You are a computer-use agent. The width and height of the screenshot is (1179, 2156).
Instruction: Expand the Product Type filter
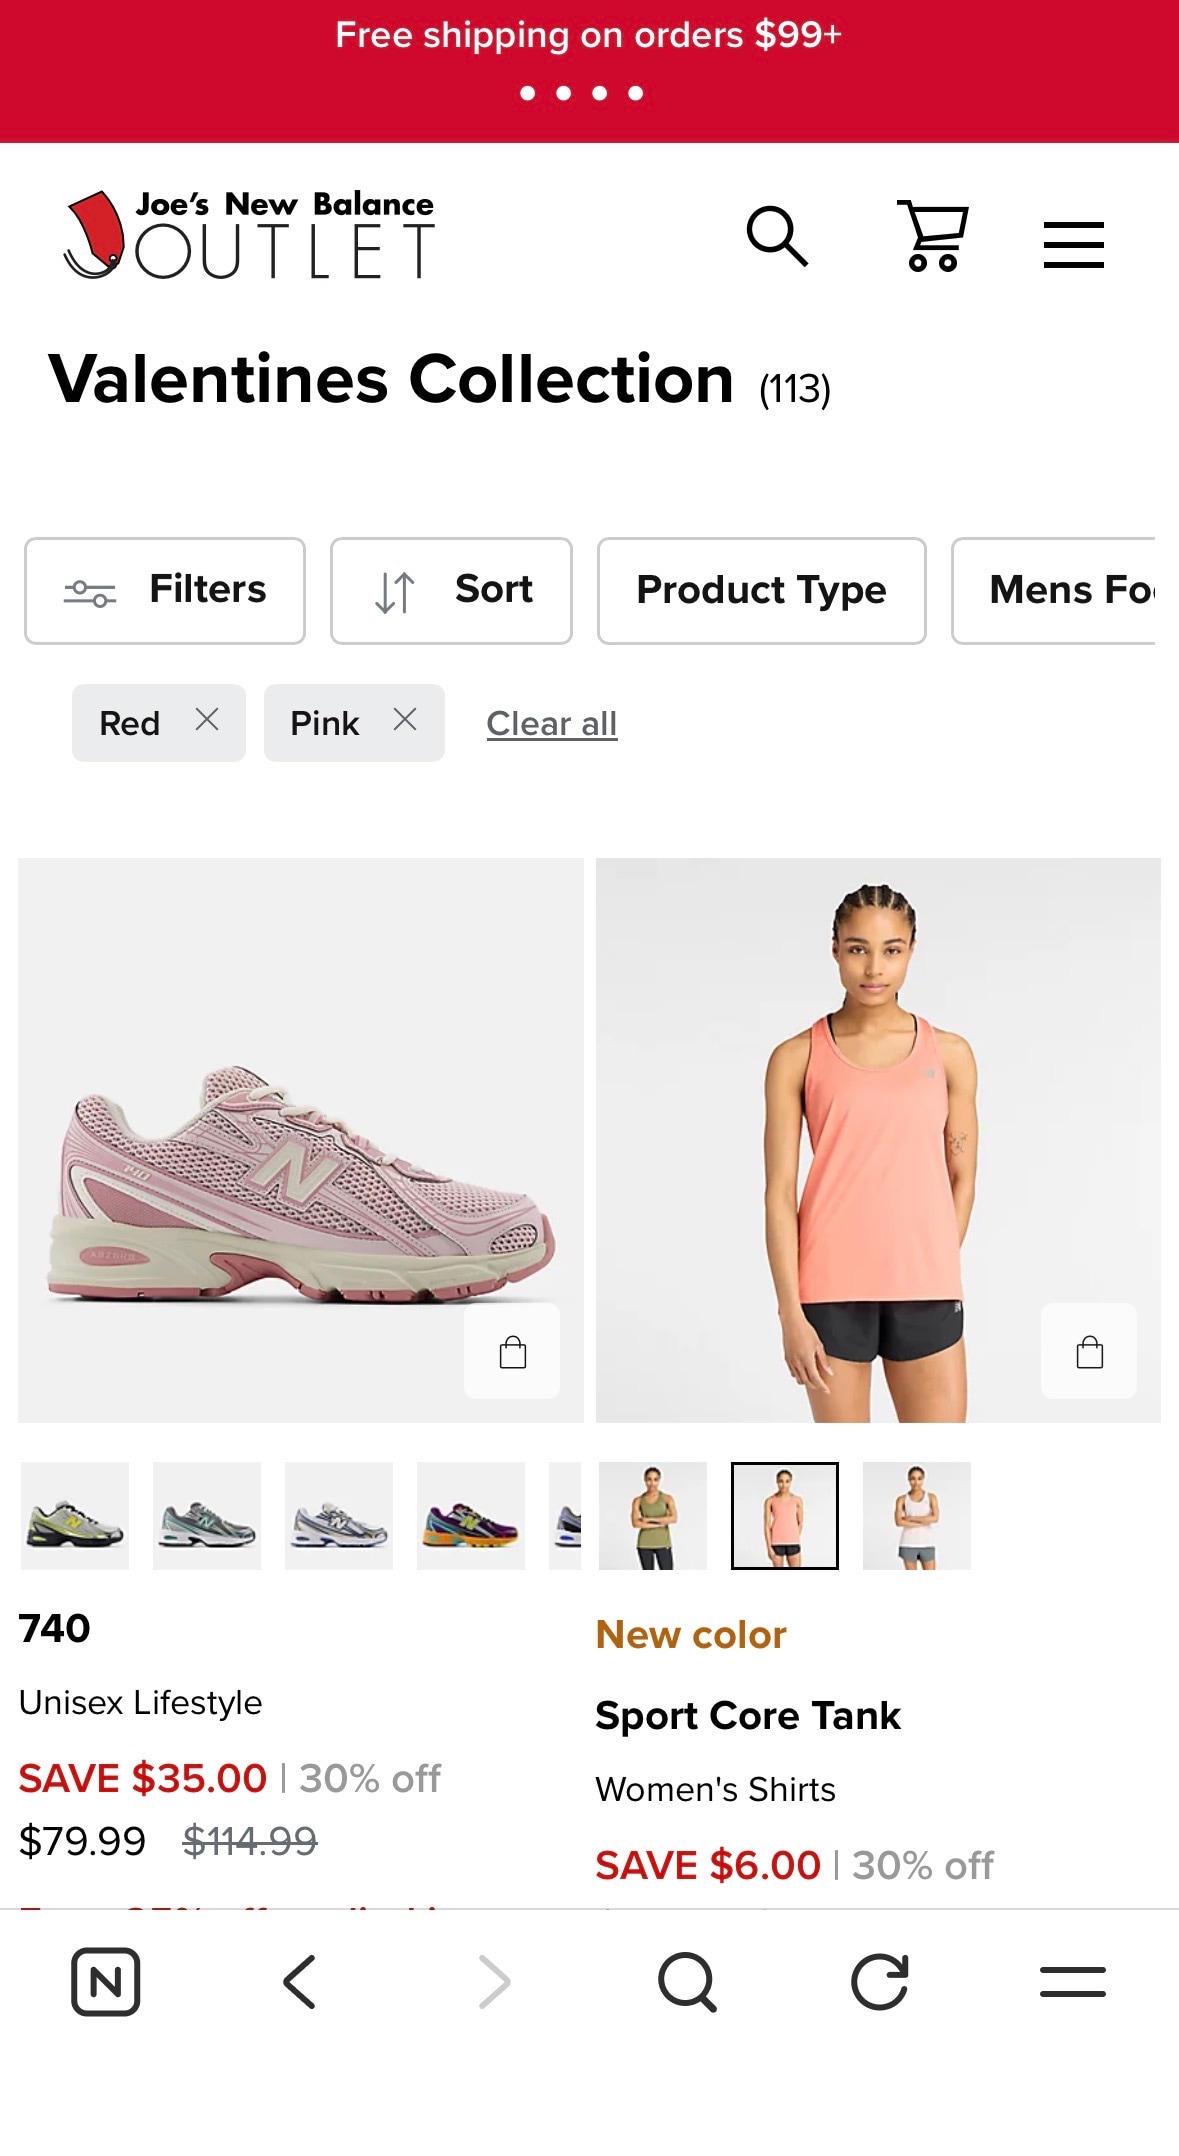tap(761, 590)
